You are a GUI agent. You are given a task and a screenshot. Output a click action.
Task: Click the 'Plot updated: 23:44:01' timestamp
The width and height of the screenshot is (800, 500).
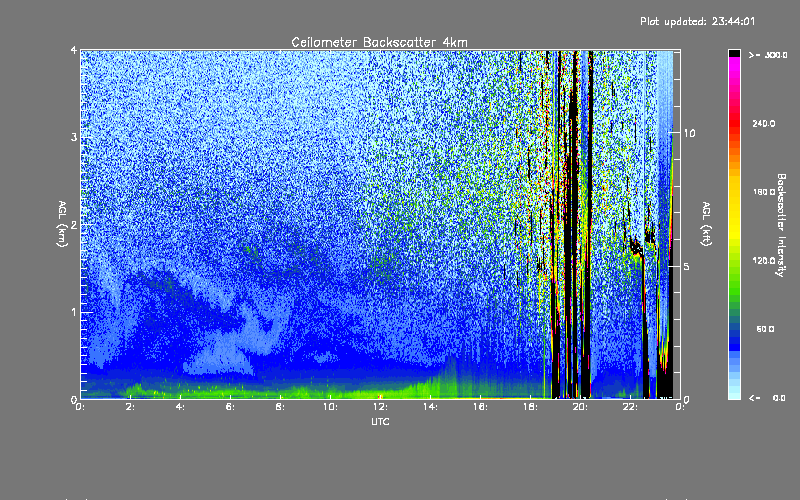[x=697, y=21]
